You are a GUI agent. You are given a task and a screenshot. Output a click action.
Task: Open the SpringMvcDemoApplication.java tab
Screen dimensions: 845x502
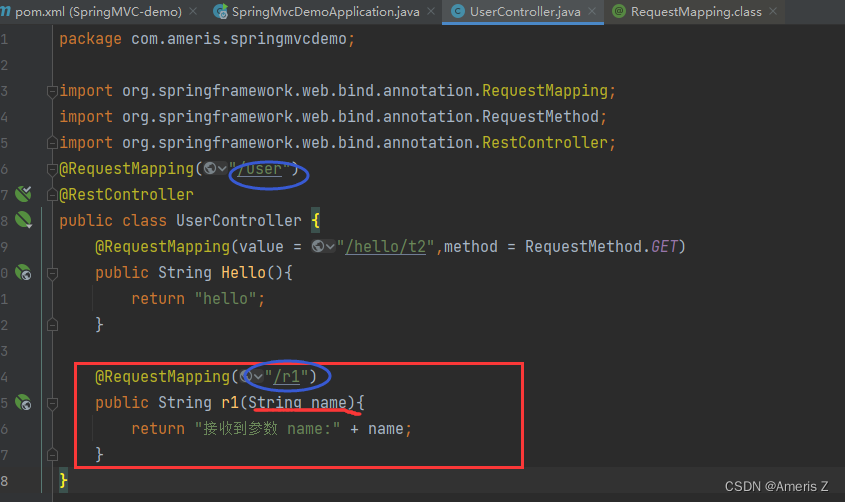(x=325, y=11)
